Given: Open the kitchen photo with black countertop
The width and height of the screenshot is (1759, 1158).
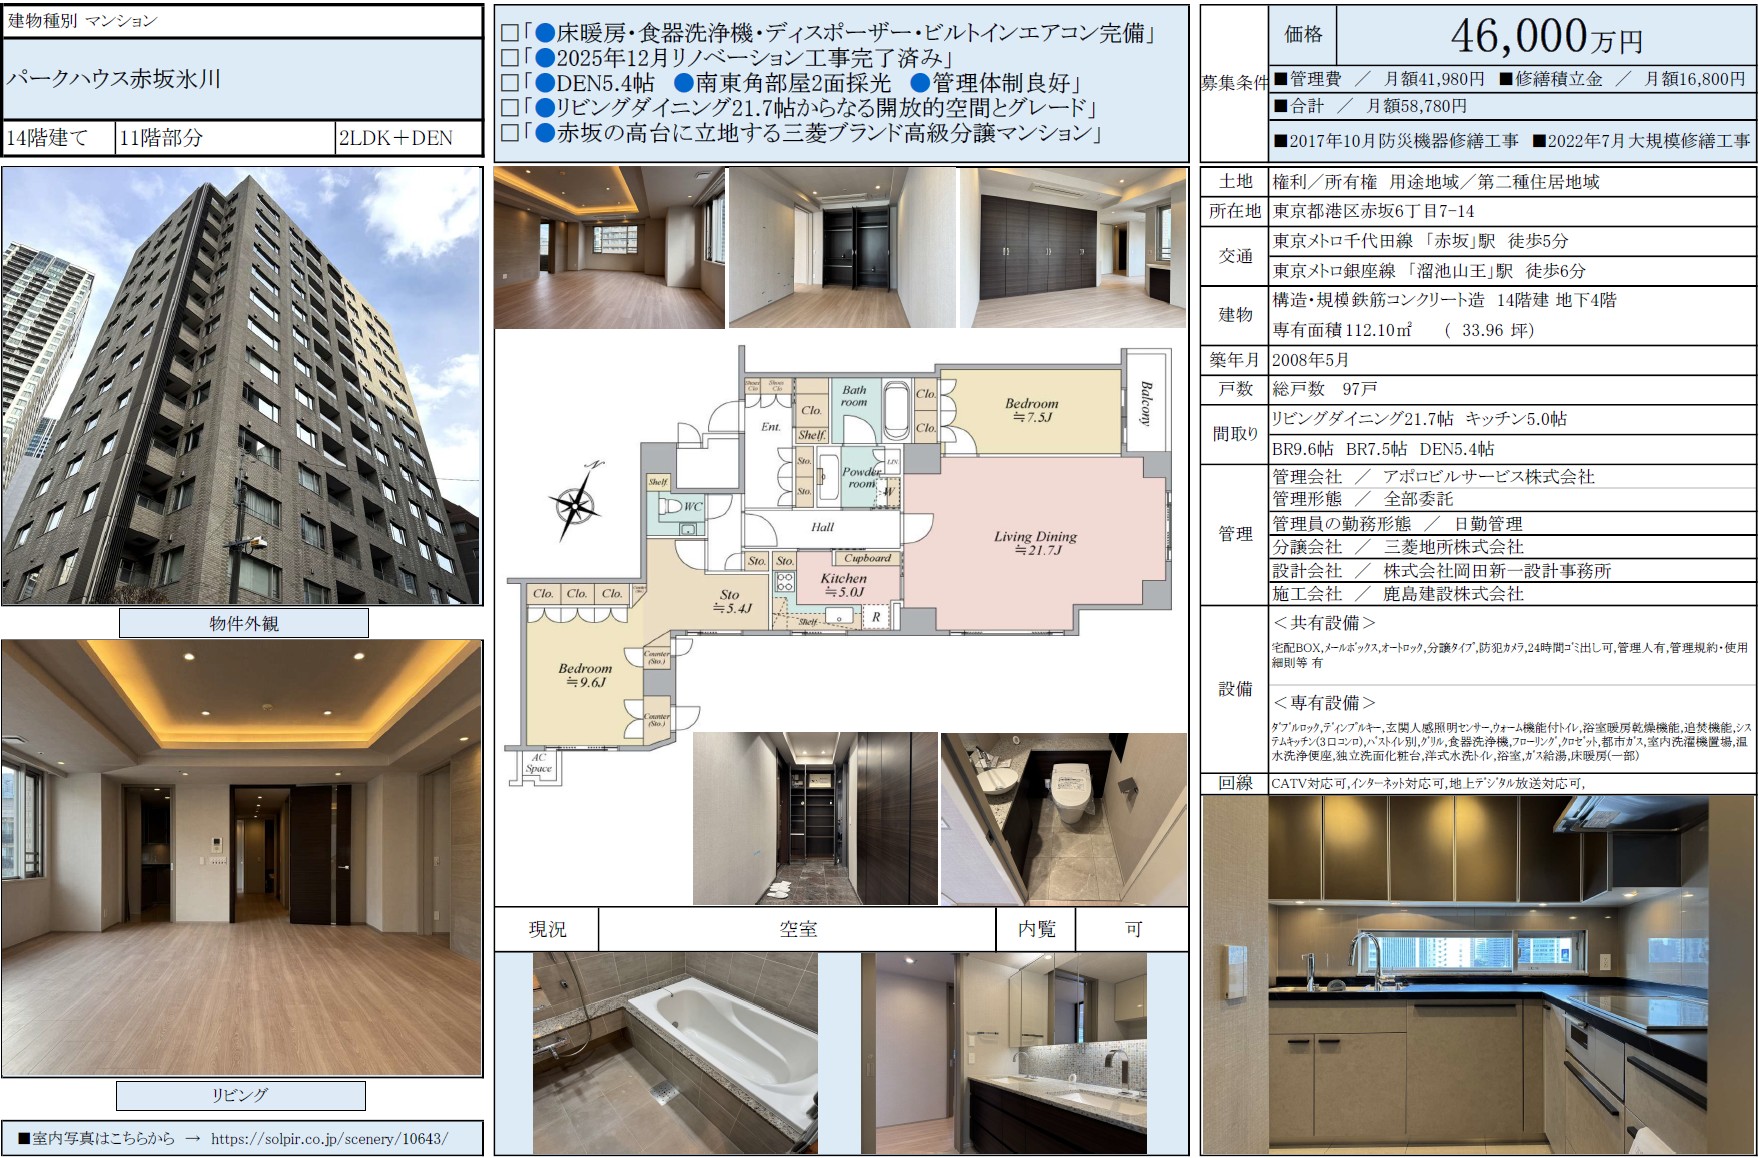Looking at the screenshot, I should 1478,975.
